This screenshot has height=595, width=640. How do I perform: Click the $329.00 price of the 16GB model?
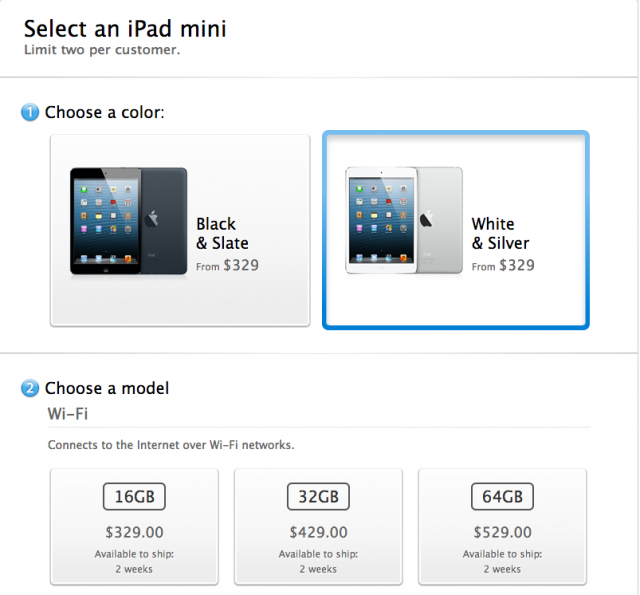pos(134,532)
